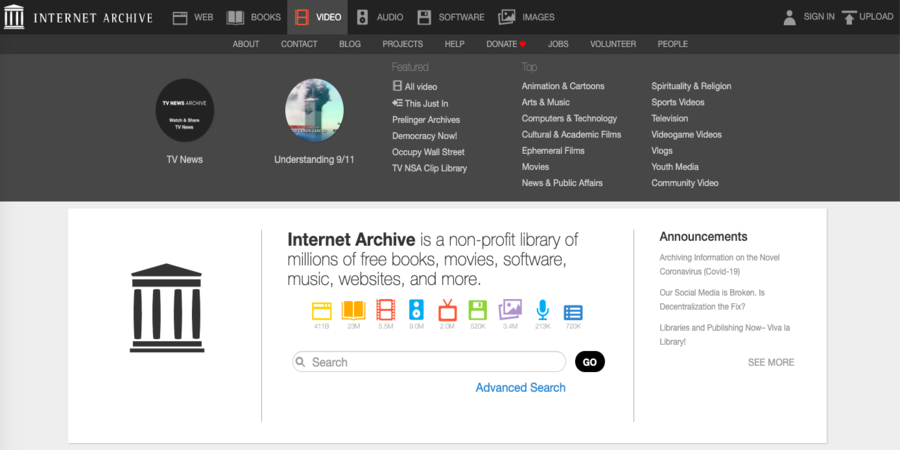Open the Cultural & Academic Films category
The image size is (900, 450).
[x=571, y=134]
